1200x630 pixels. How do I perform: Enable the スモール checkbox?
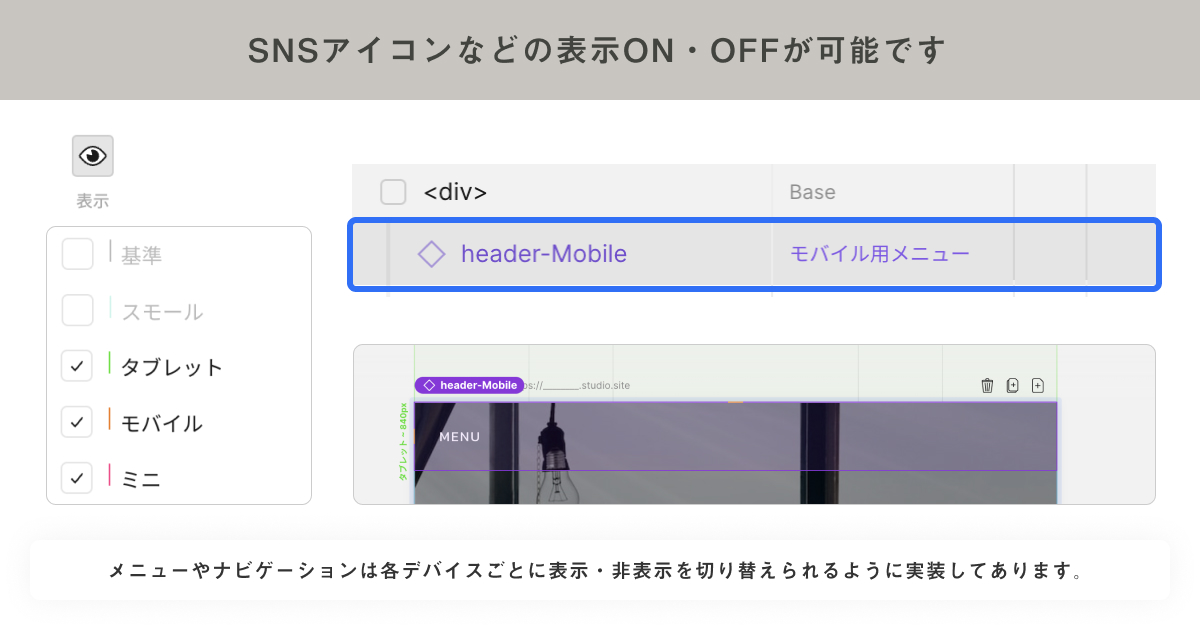[x=78, y=310]
